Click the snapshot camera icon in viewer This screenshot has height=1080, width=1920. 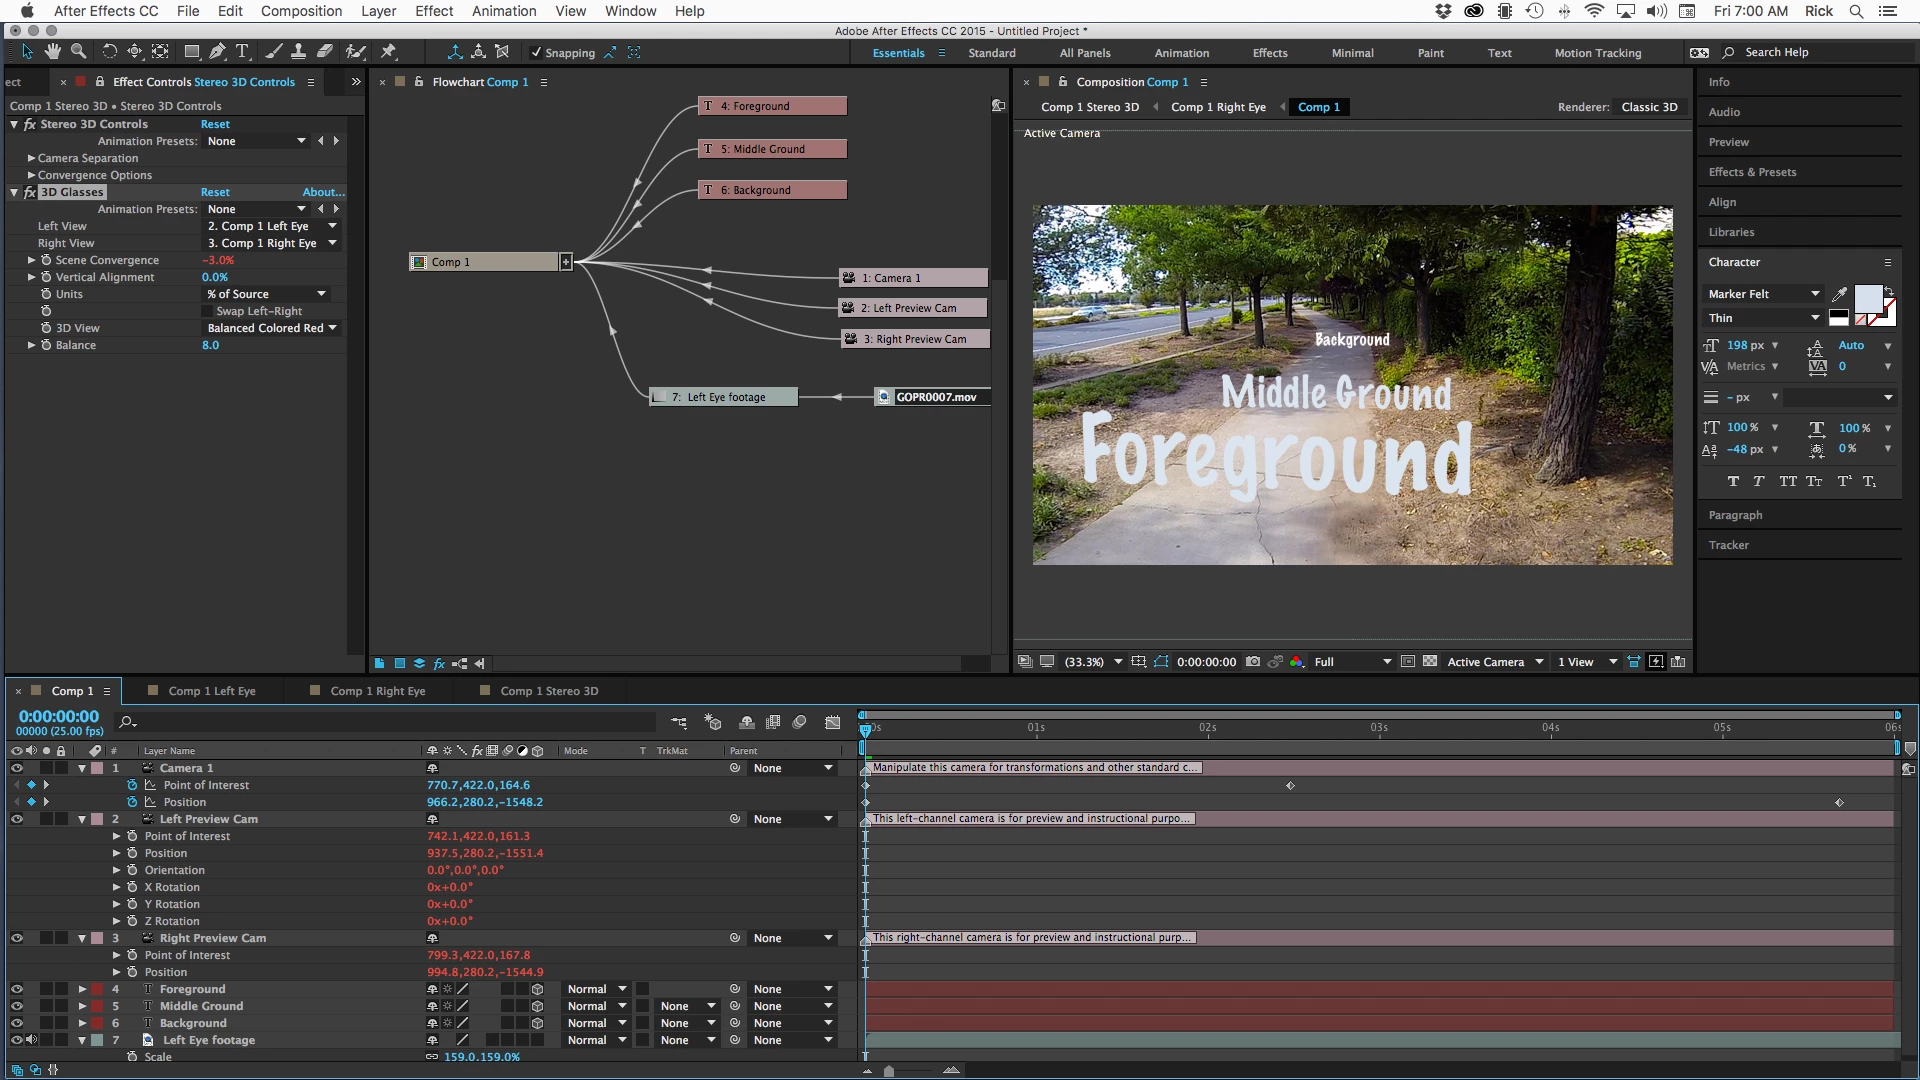tap(1252, 662)
